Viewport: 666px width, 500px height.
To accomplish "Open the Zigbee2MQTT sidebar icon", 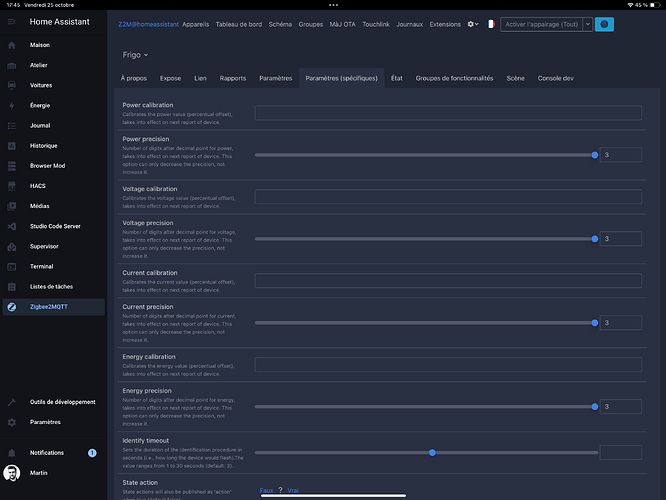I will click(x=11, y=307).
